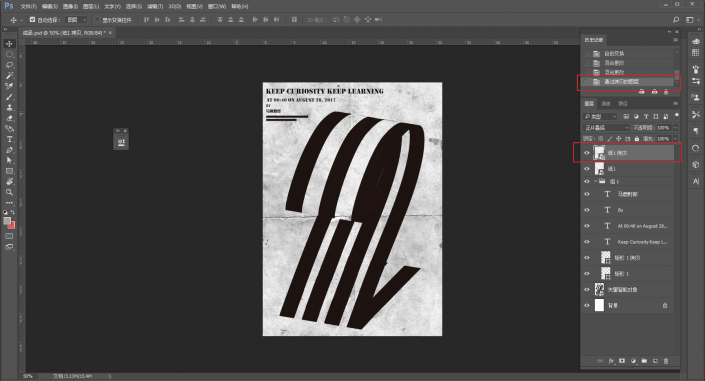705x381 pixels.
Task: Click the foreground color swatch
Action: click(x=7, y=221)
